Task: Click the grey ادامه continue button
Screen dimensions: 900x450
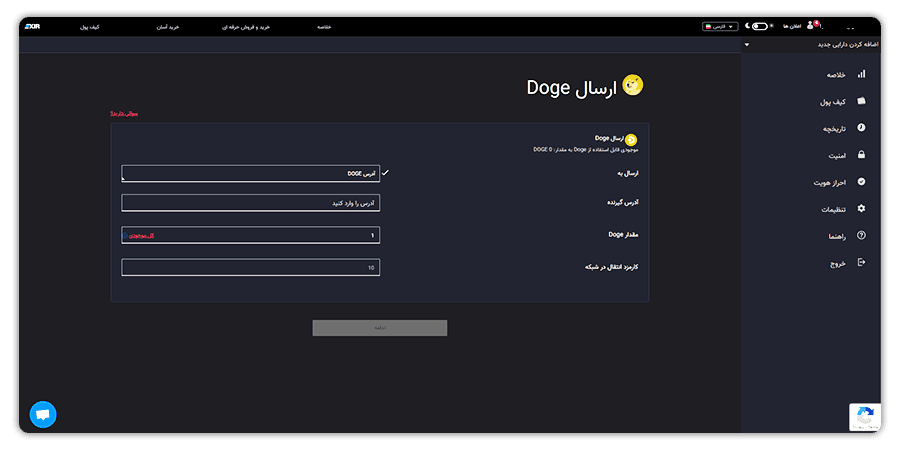Action: click(x=379, y=328)
